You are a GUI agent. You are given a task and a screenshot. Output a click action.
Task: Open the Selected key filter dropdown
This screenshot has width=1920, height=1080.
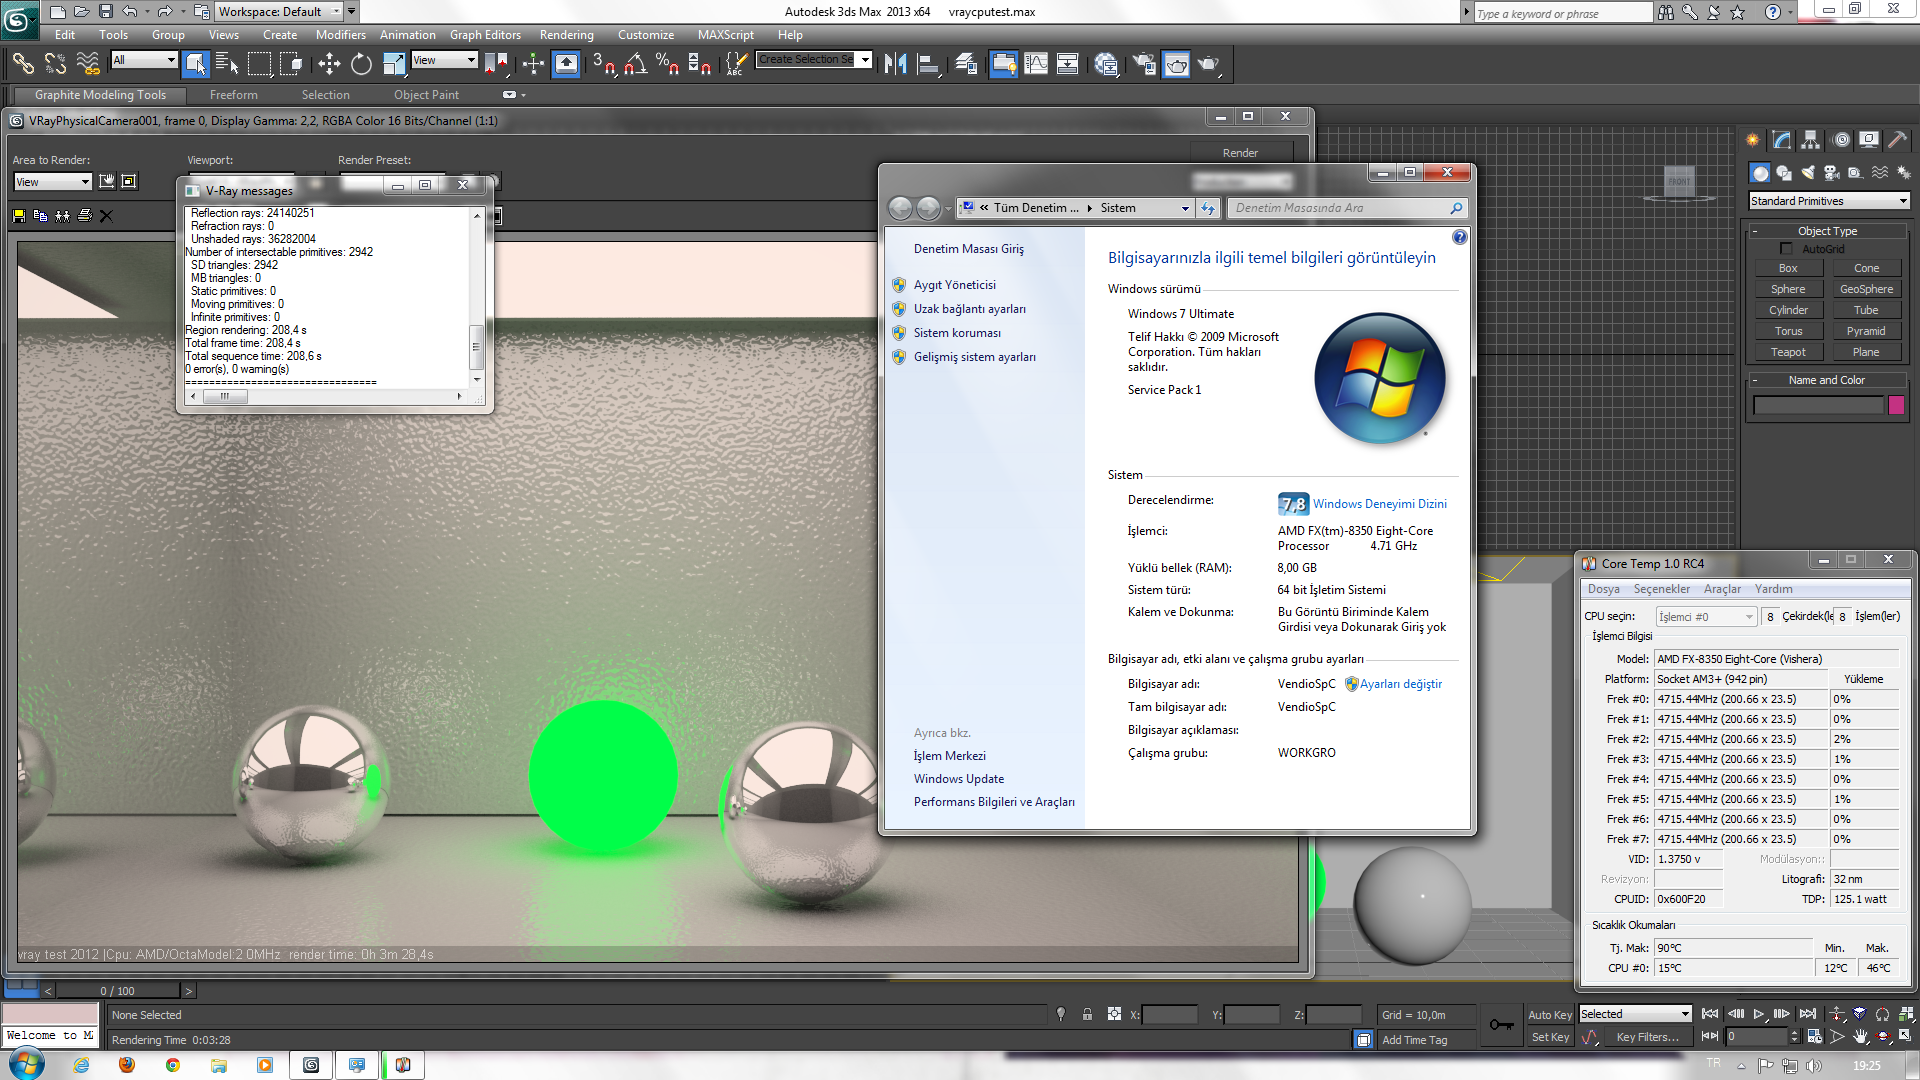tap(1635, 1014)
